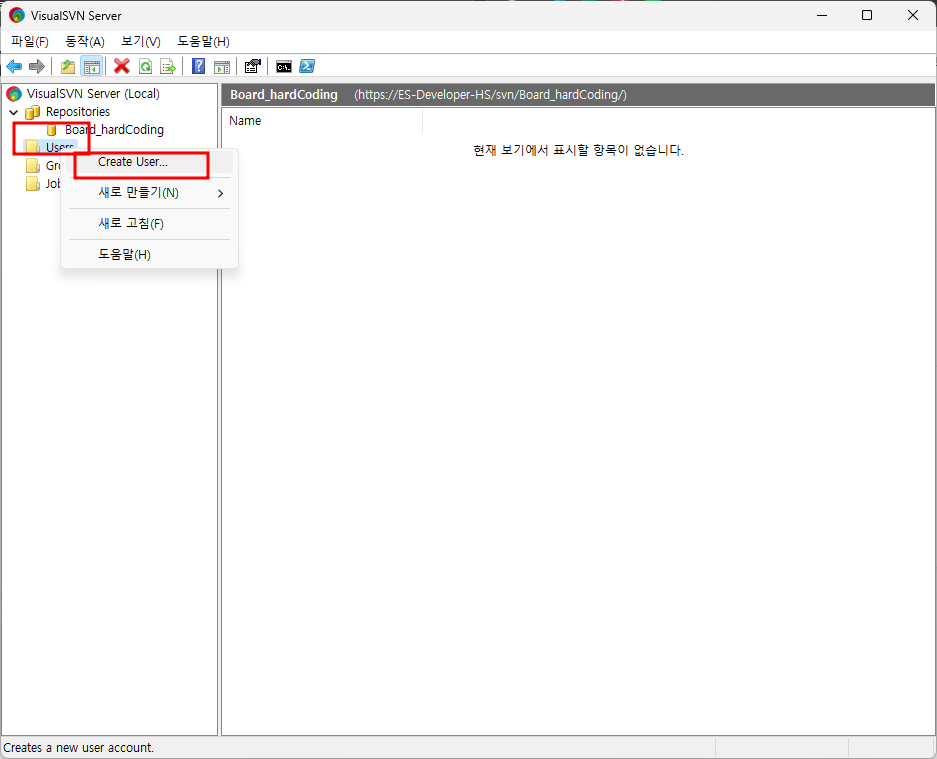Choose Create User... from context menu

(149, 162)
